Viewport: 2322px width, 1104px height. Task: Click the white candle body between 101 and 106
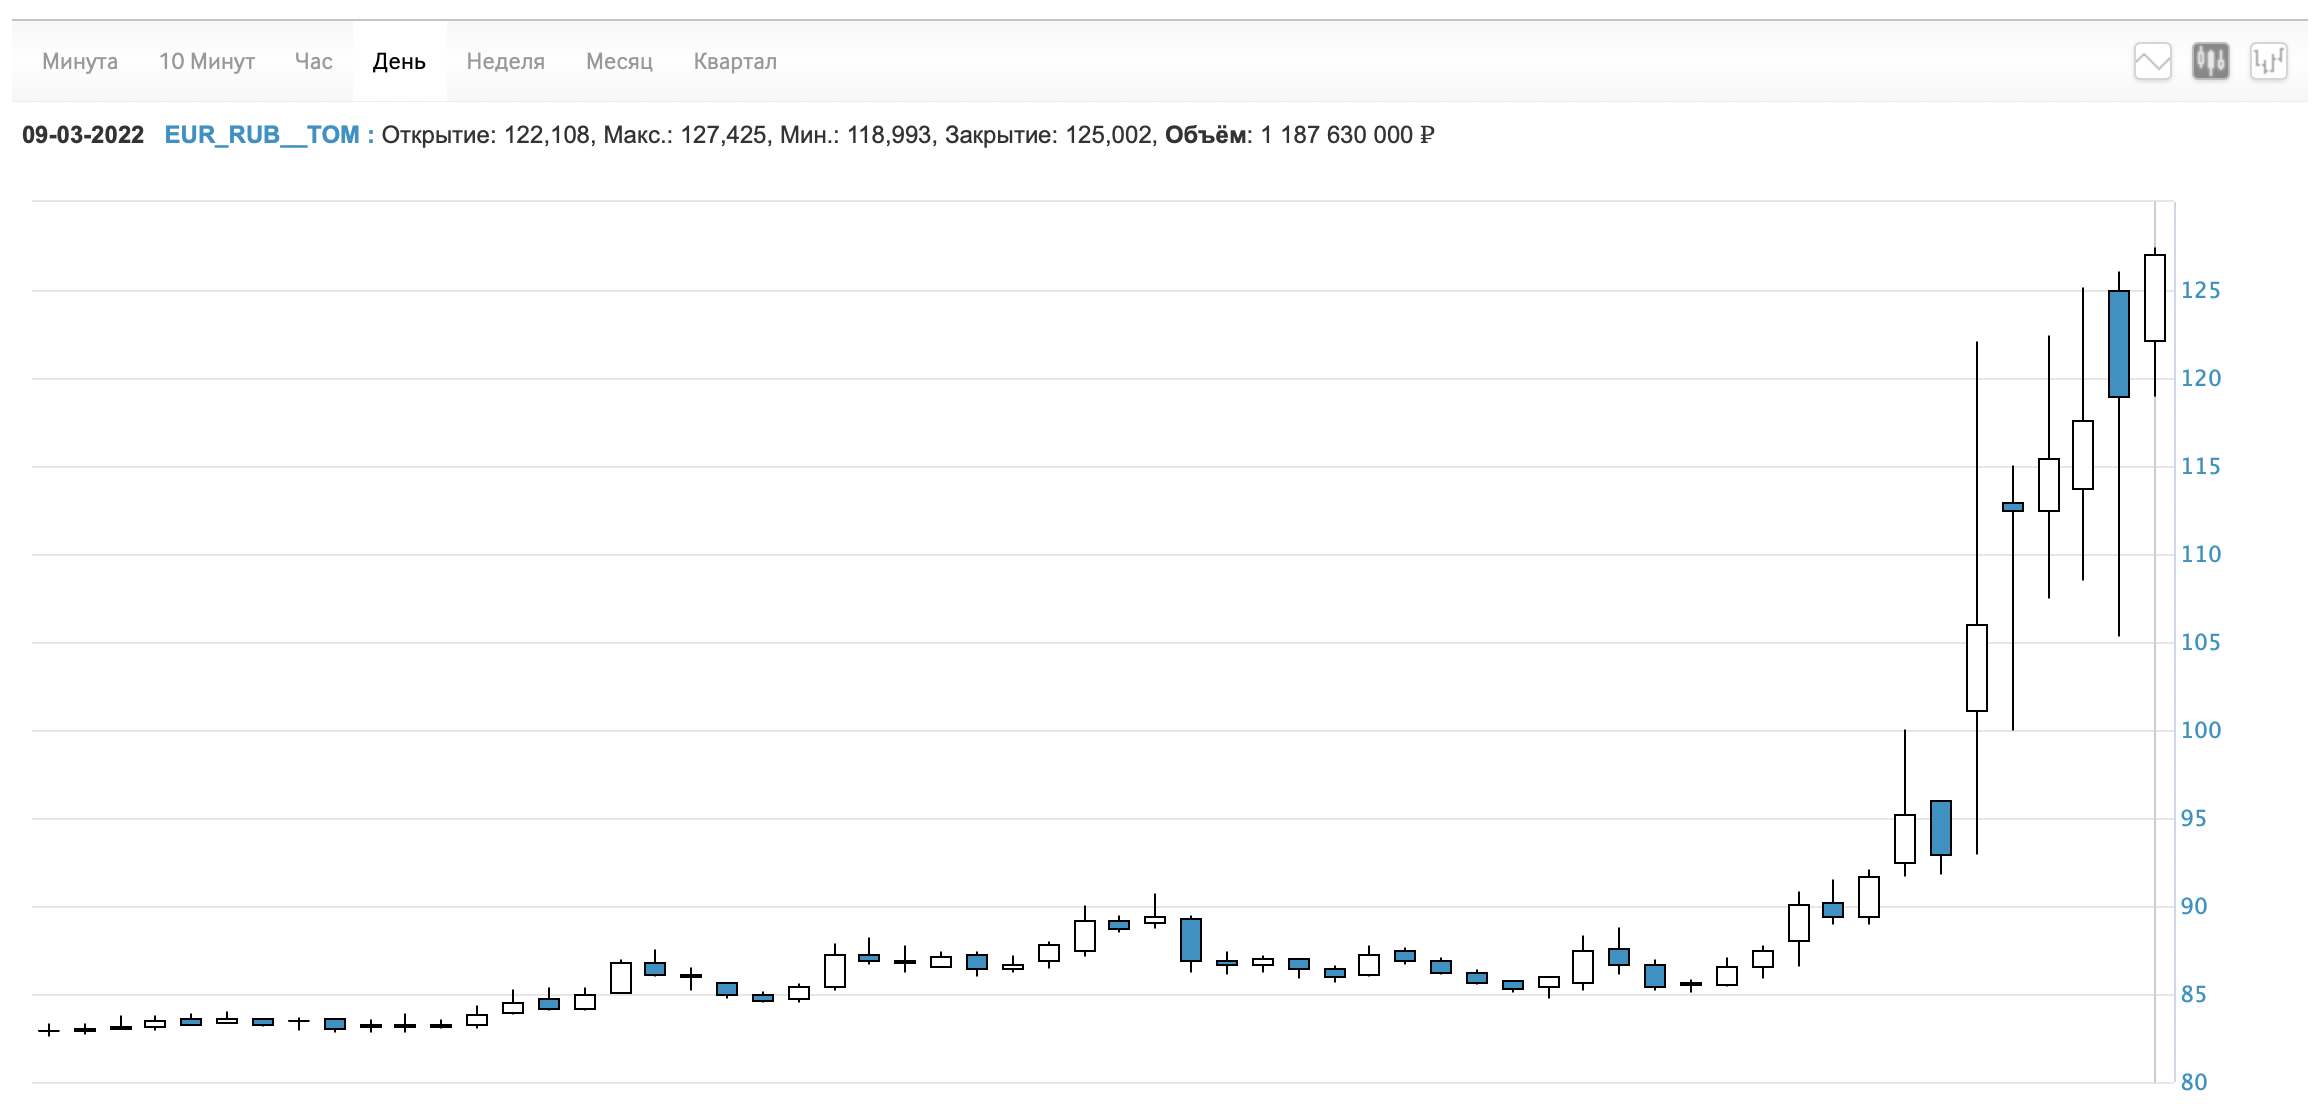(1977, 668)
